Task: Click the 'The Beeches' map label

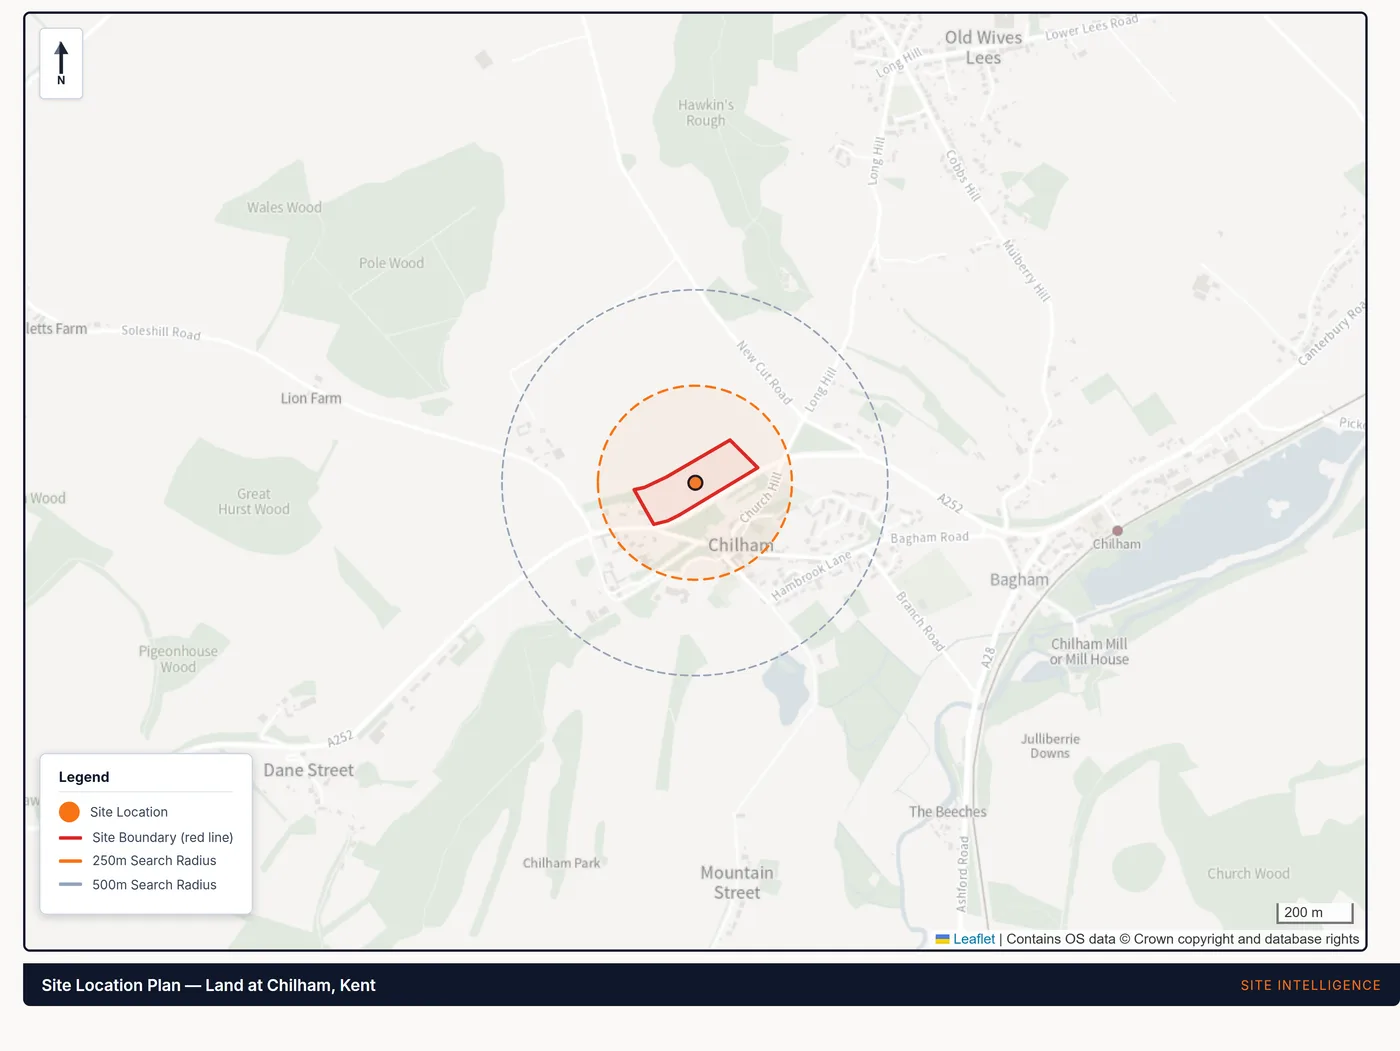Action: click(948, 812)
